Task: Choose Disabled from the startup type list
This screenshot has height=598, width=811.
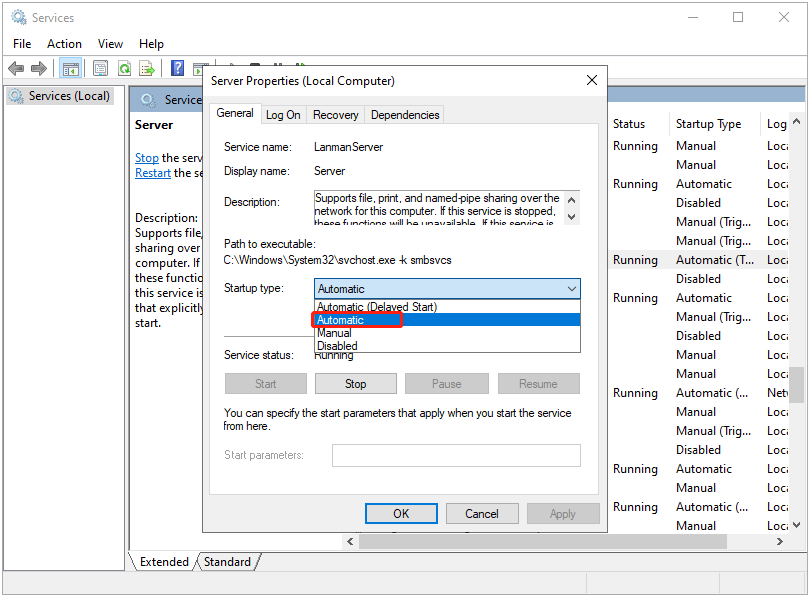Action: click(338, 345)
